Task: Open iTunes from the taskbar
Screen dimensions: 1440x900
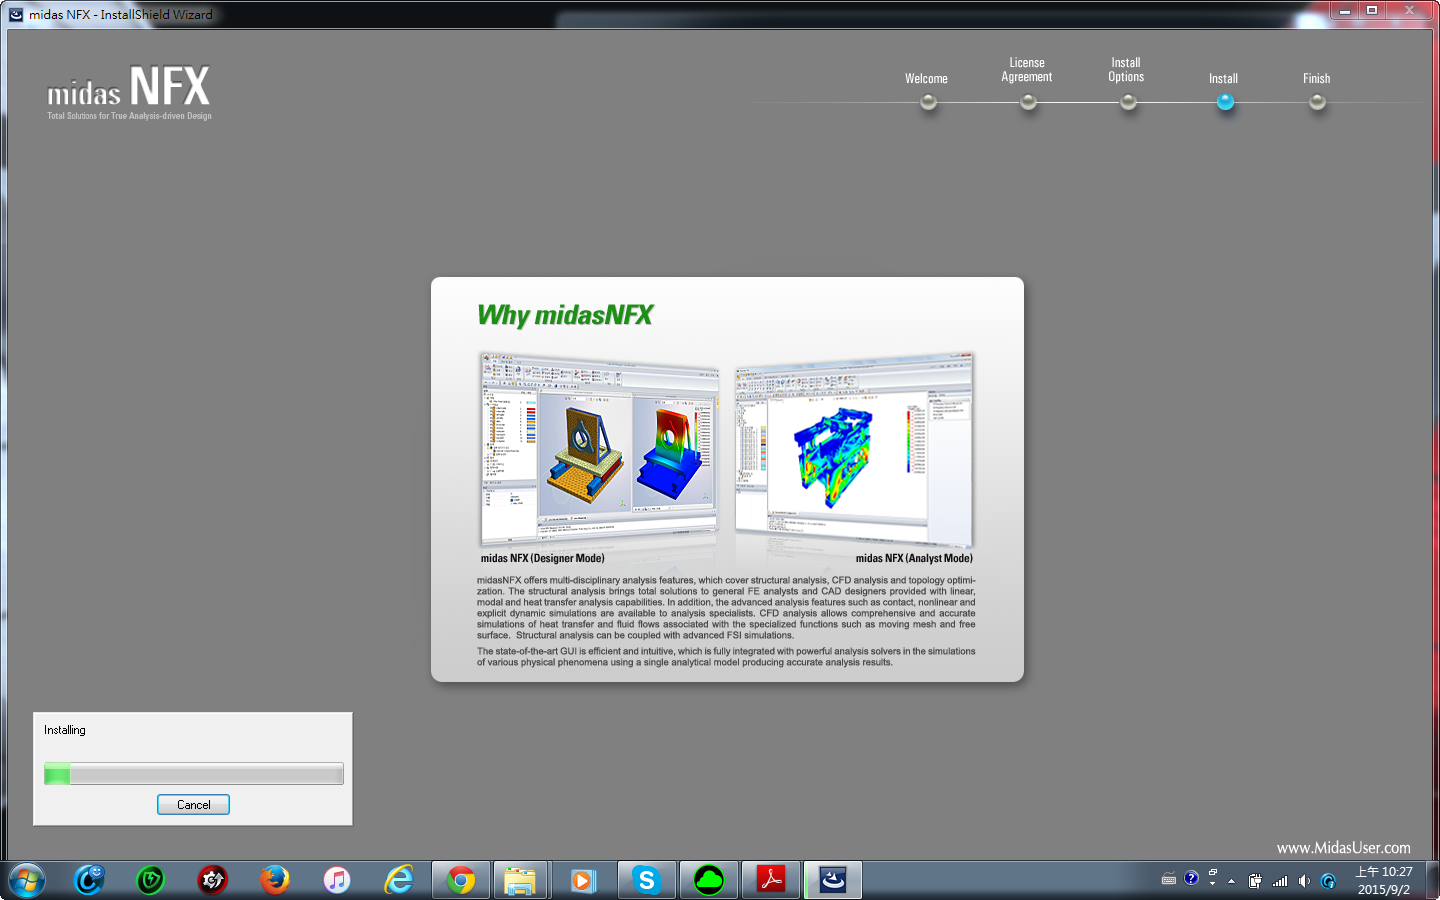Action: [337, 880]
